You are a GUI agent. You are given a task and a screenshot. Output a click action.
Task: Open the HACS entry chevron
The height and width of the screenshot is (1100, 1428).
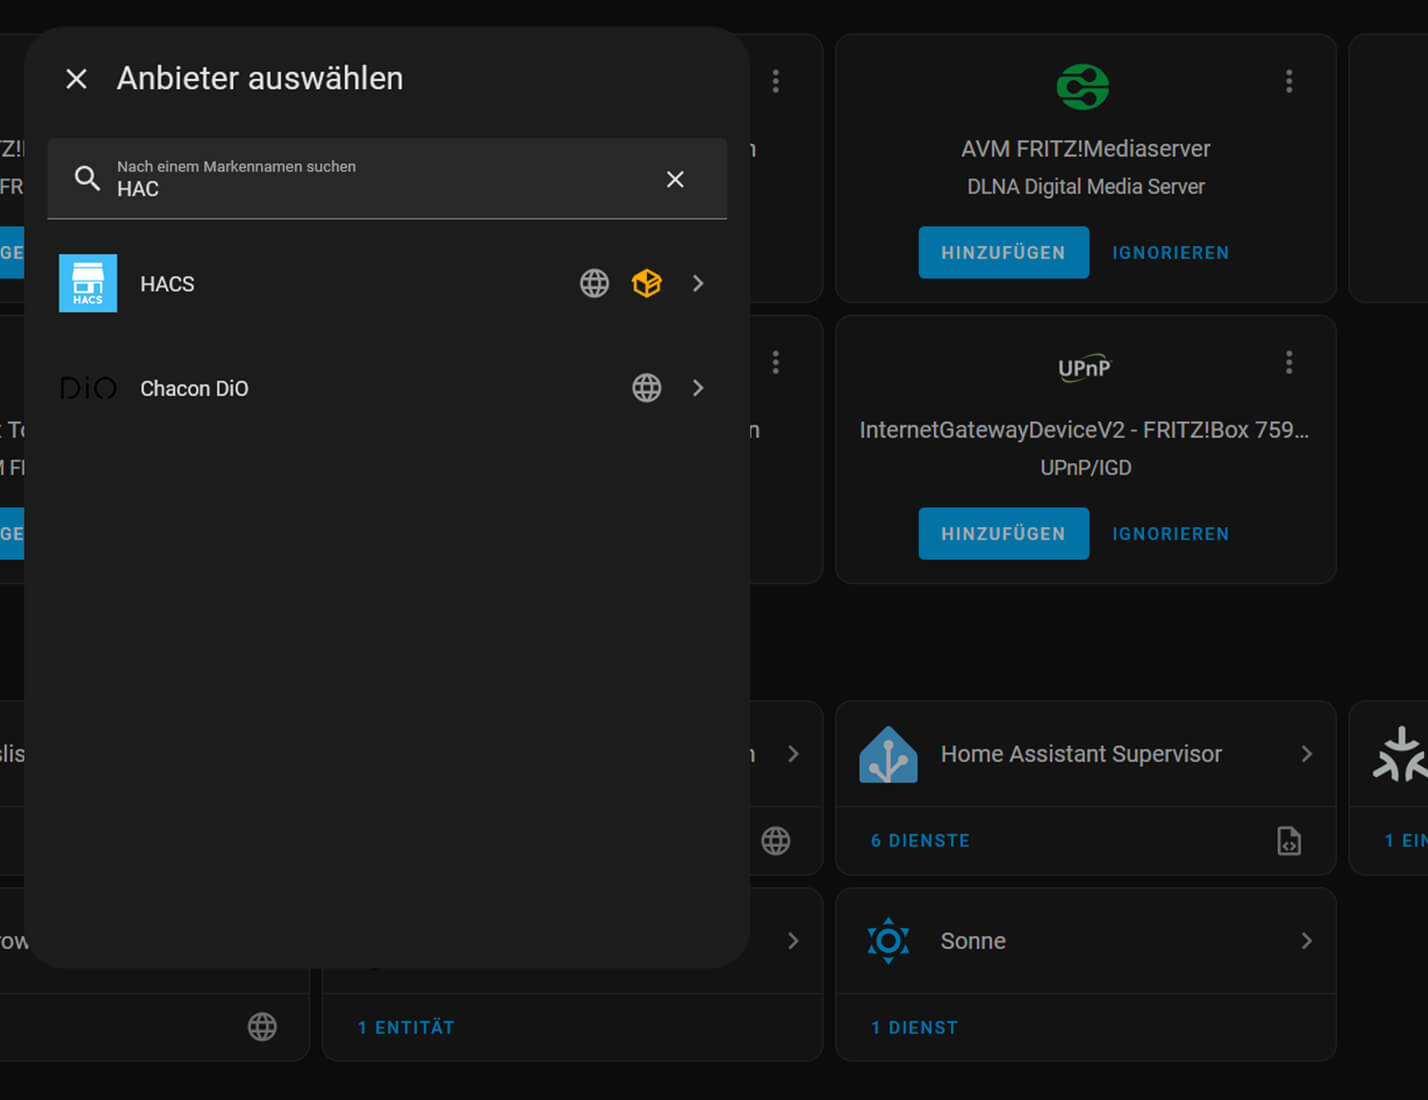tap(698, 284)
